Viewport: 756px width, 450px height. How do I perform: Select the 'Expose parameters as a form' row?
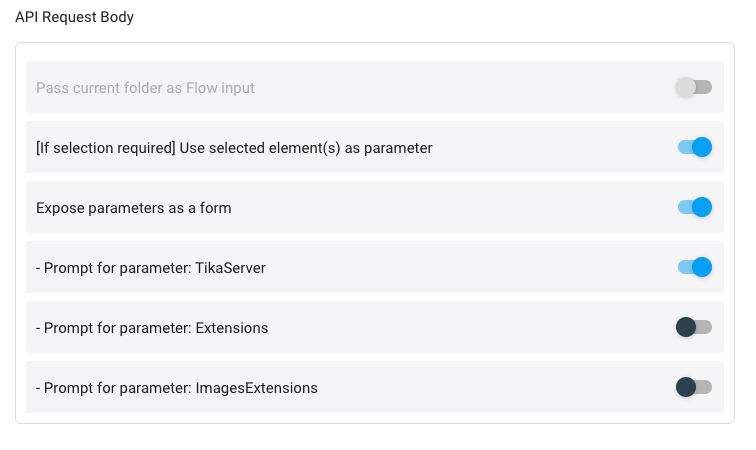pos(375,207)
